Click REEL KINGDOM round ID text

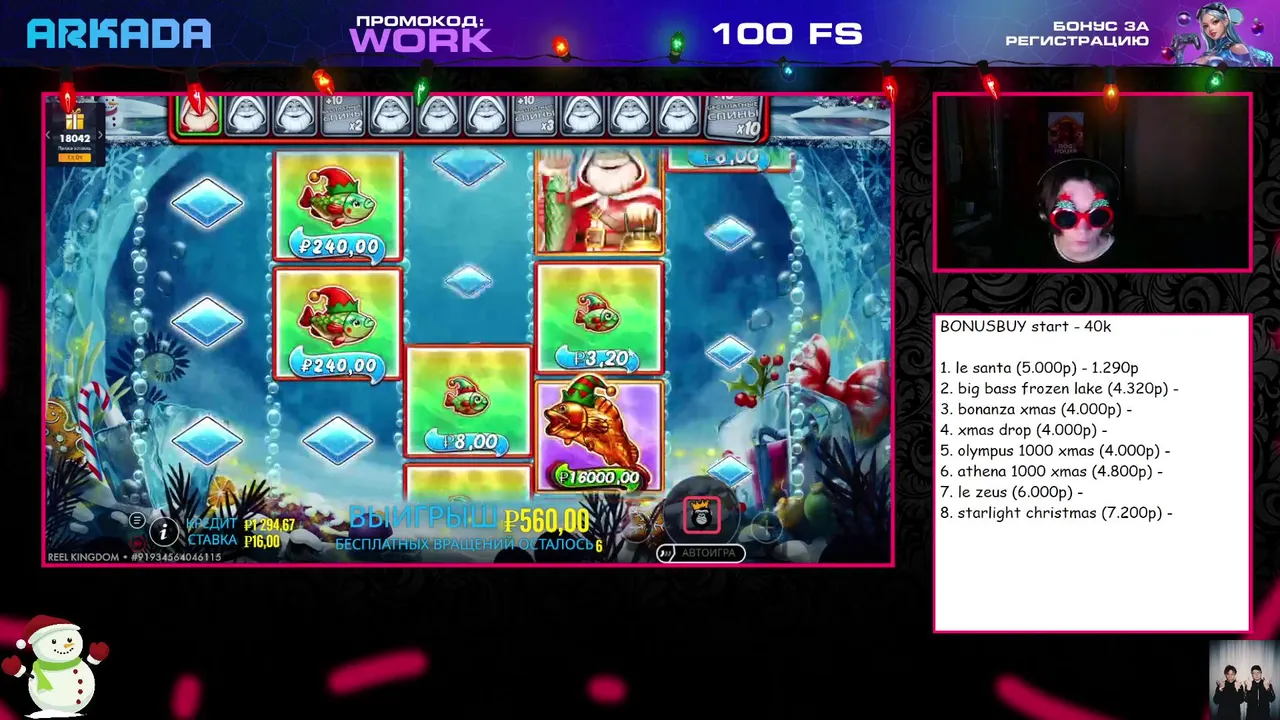click(x=134, y=557)
